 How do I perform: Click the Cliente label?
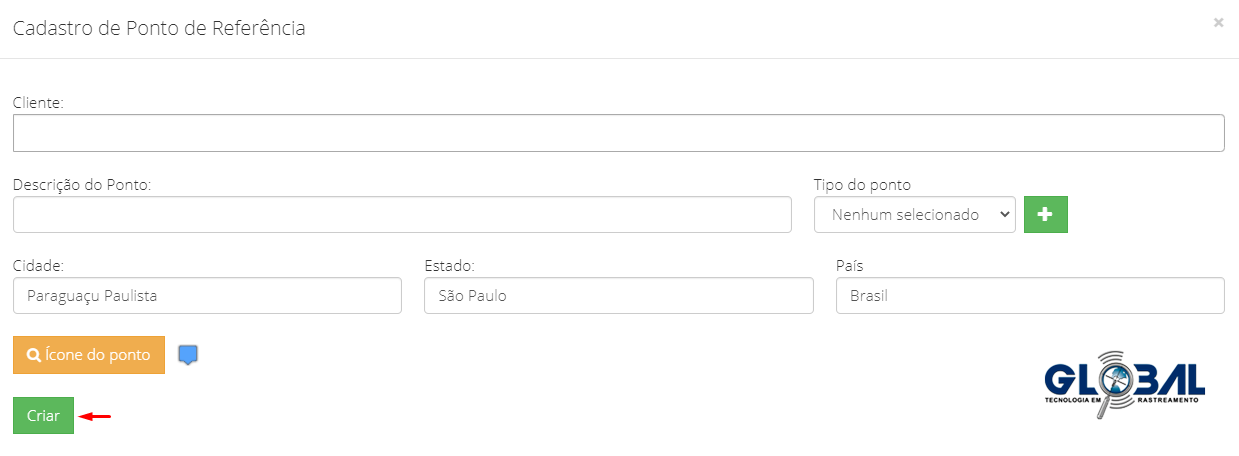coord(38,103)
